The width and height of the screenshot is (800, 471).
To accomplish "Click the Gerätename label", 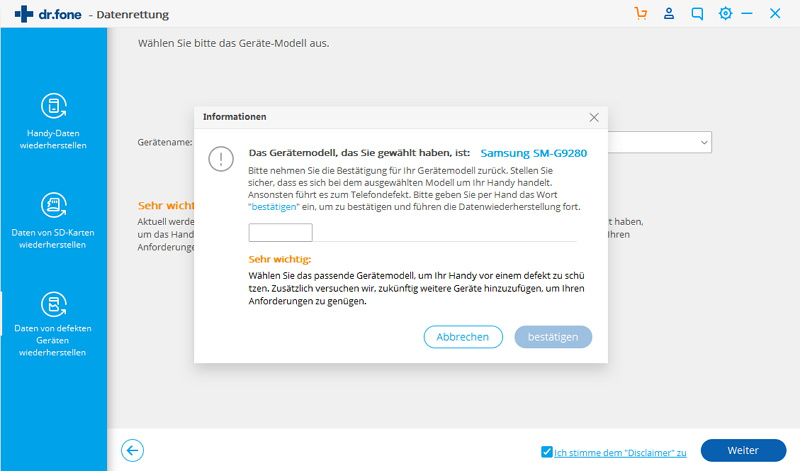I will click(x=165, y=142).
